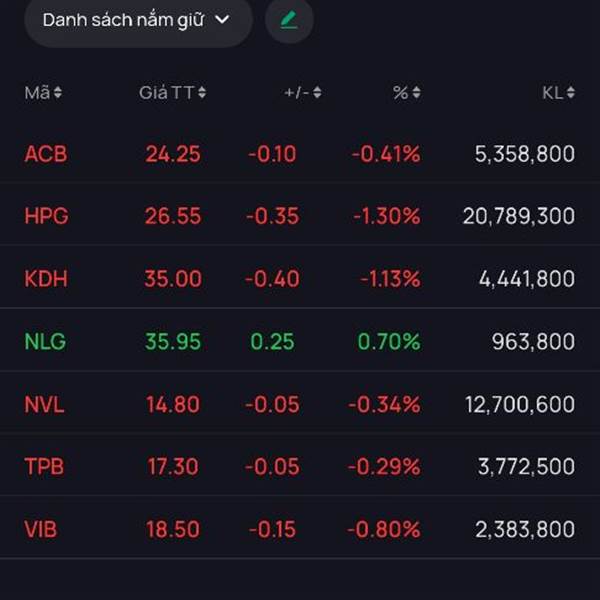Click the green edit pencil icon
Viewport: 600px width, 600px height.
coord(289,20)
